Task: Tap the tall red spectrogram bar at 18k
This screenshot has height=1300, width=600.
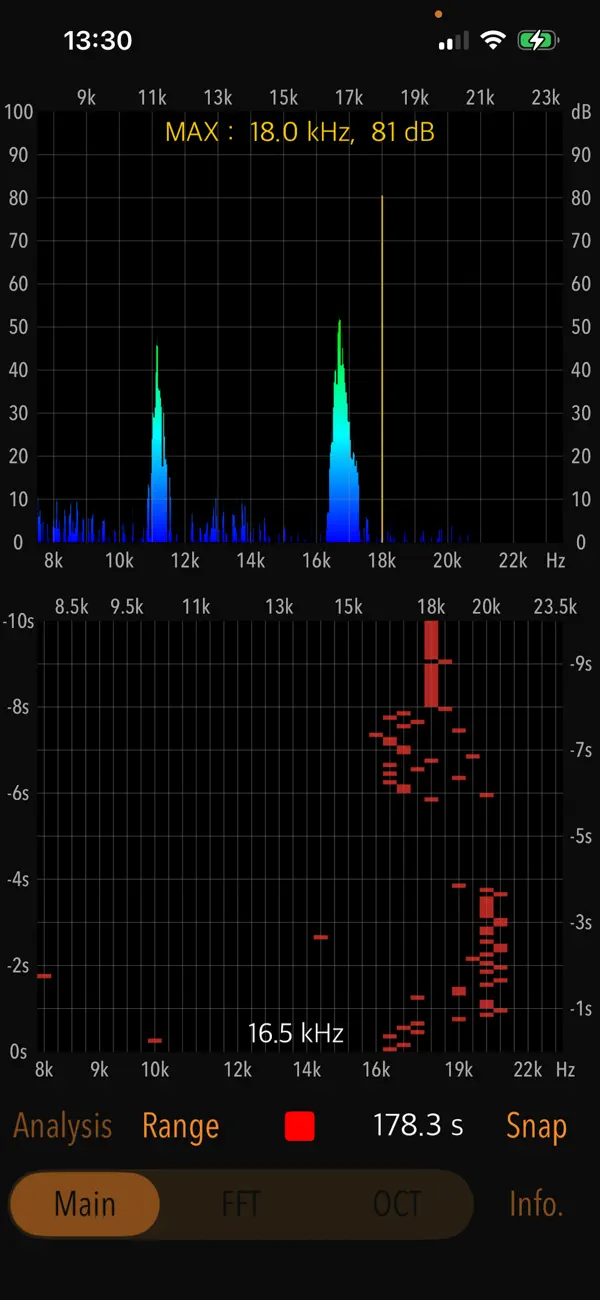Action: 431,663
